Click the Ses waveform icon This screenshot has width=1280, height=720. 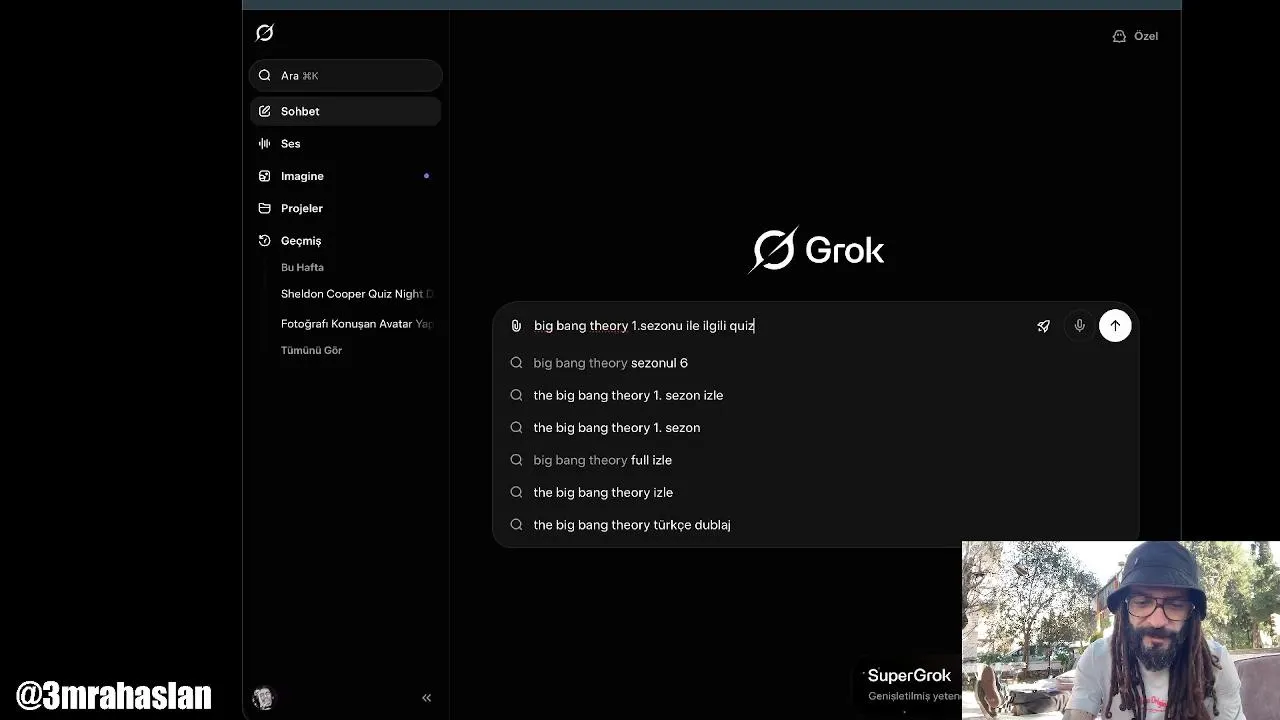[x=264, y=143]
